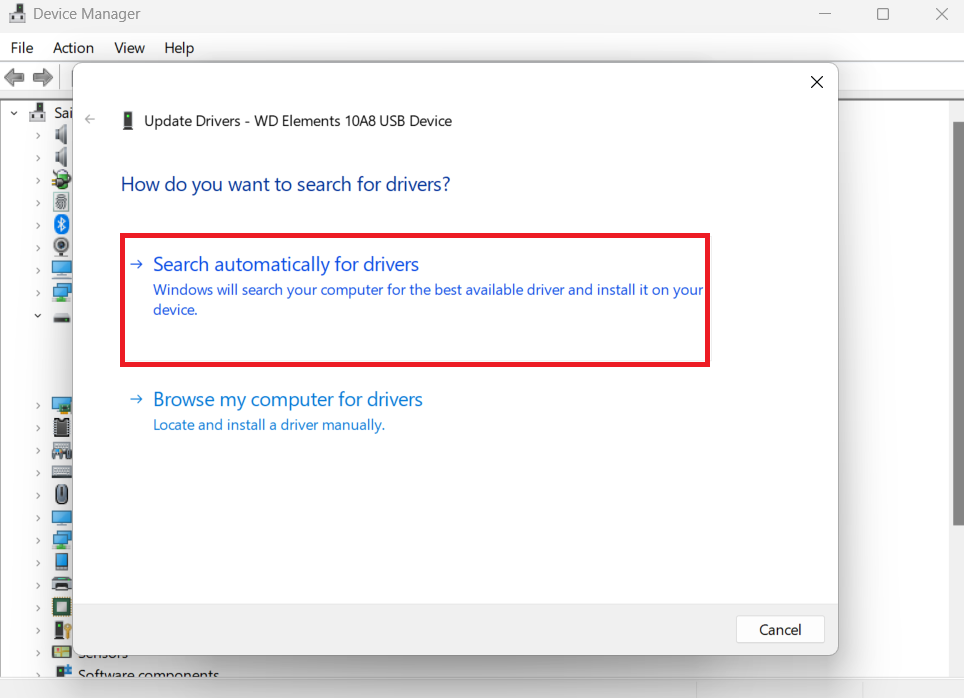The width and height of the screenshot is (964, 698).
Task: Select the Print queues printer icon
Action: pyautogui.click(x=61, y=584)
